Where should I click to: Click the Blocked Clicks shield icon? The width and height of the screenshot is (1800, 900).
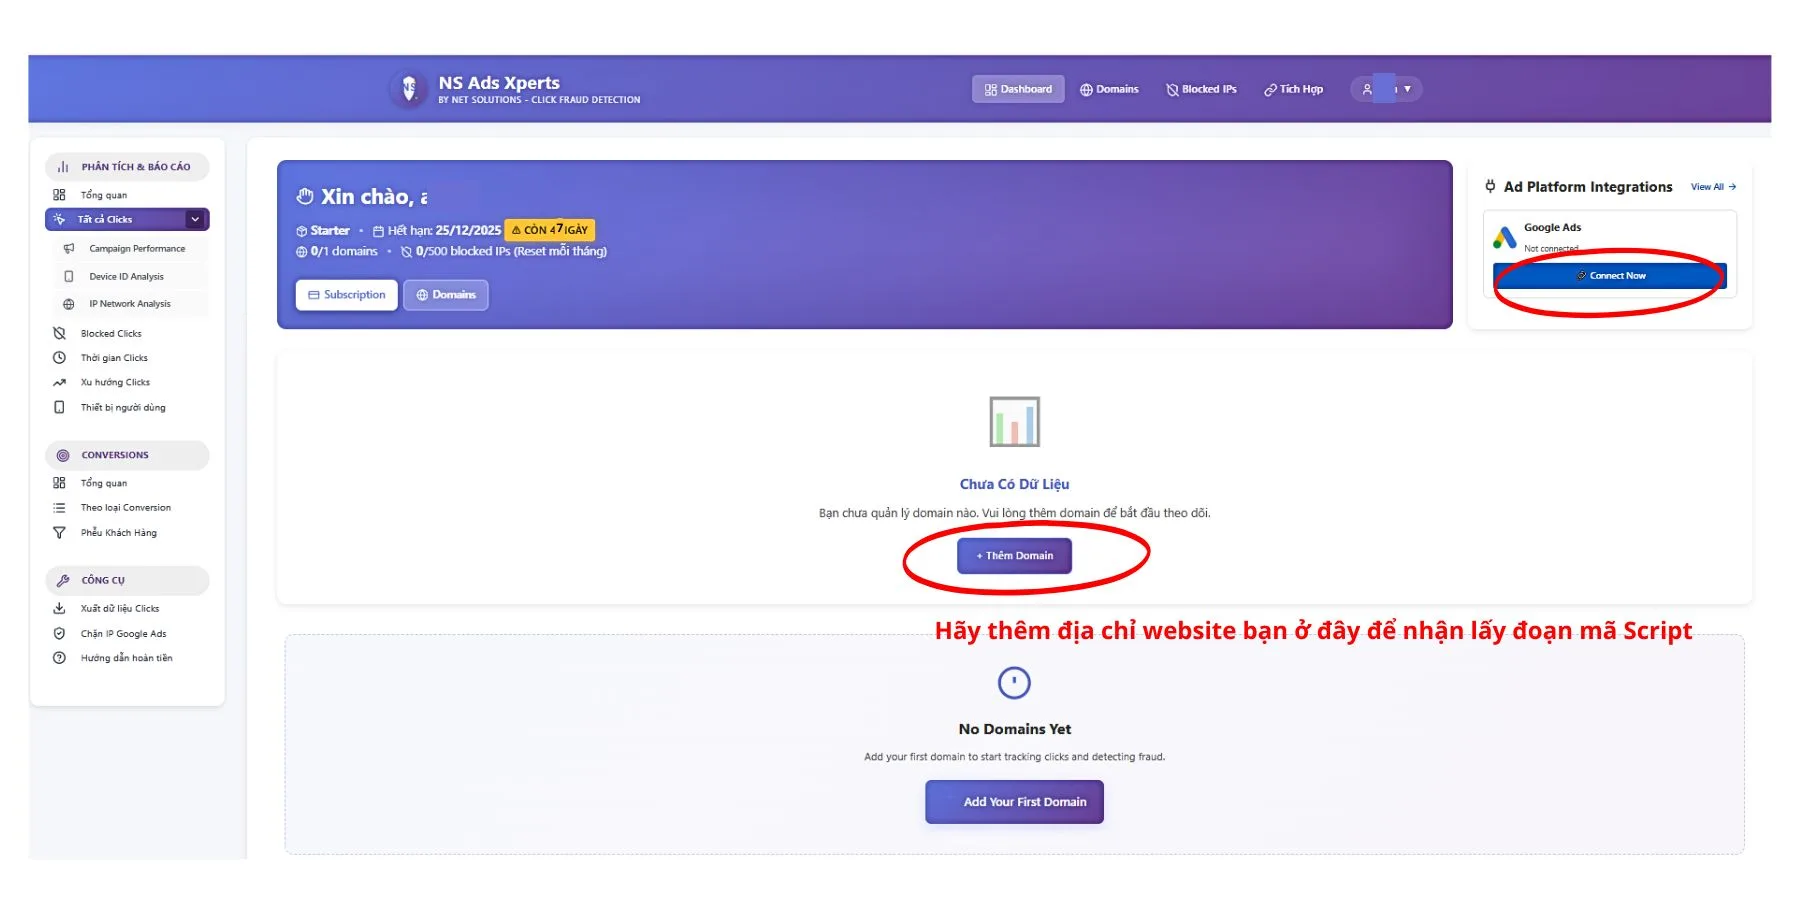point(59,333)
